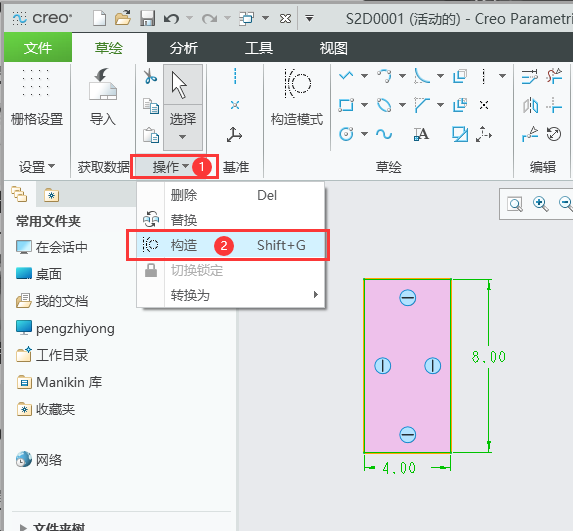
Task: Click the window switch icon in quick access toolbar
Action: pyautogui.click(x=246, y=18)
